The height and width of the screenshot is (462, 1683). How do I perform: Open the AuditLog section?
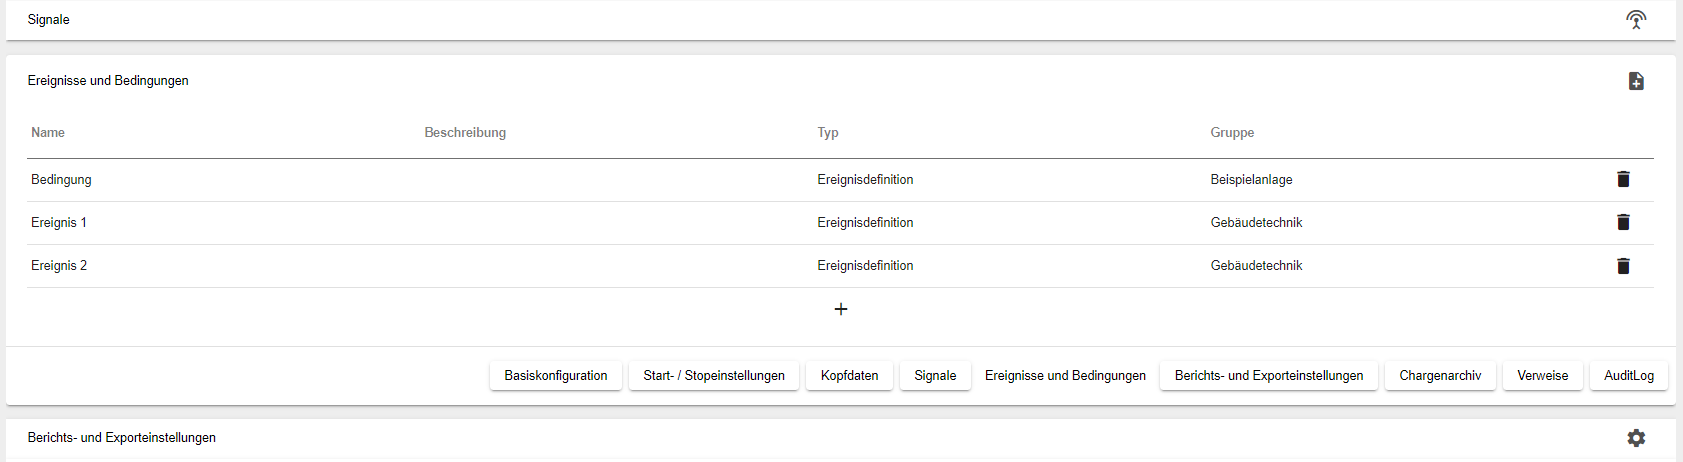tap(1629, 376)
